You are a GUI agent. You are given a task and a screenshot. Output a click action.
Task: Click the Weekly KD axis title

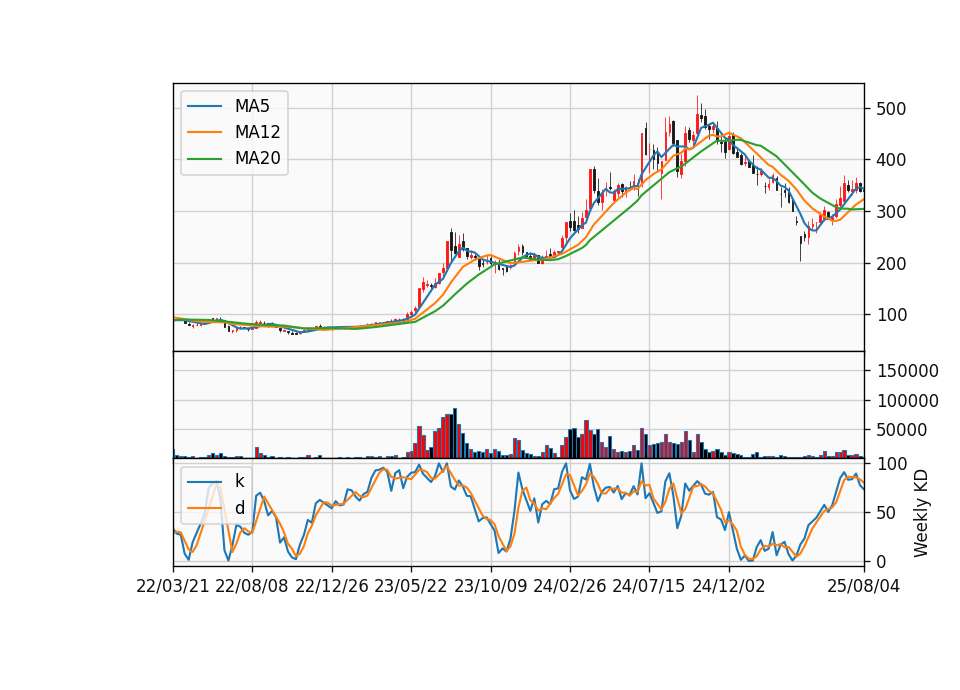point(920,513)
